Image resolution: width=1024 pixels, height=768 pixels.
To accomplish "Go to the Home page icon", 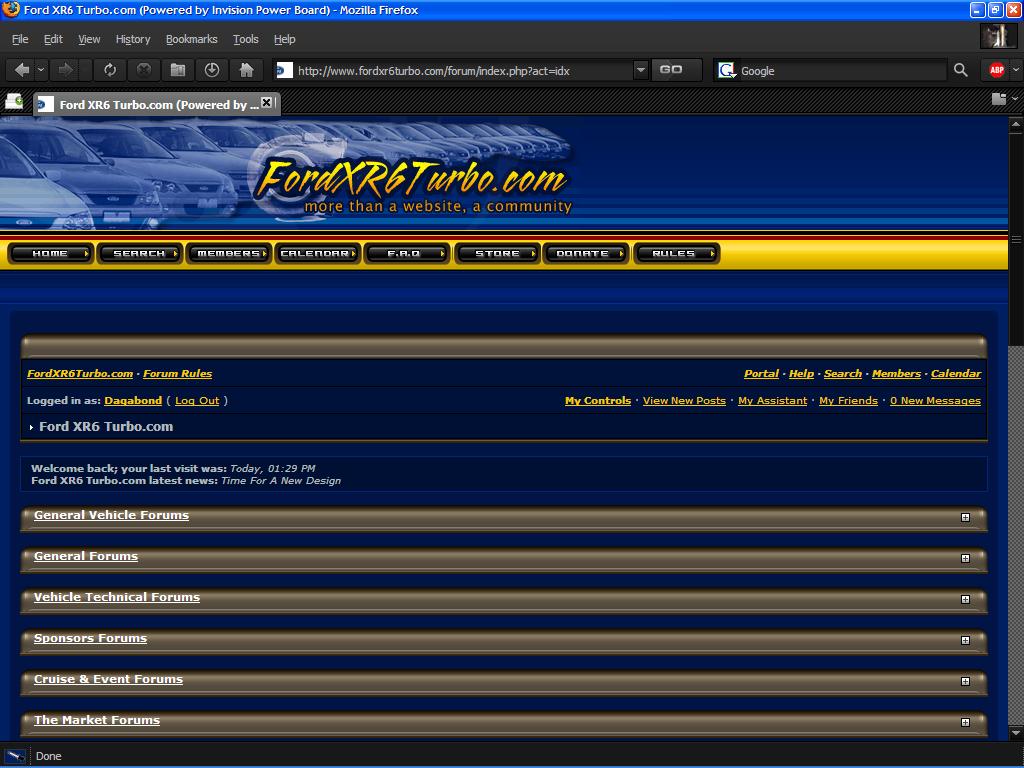I will 246,70.
